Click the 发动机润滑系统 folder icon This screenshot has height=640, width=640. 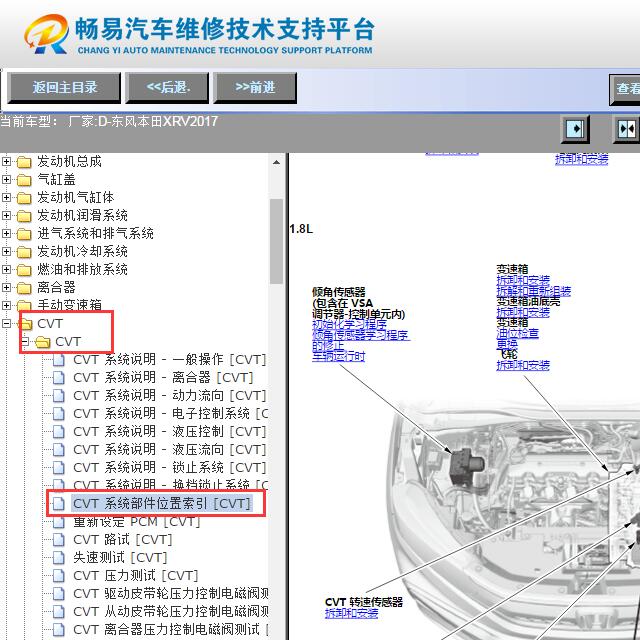coord(24,216)
